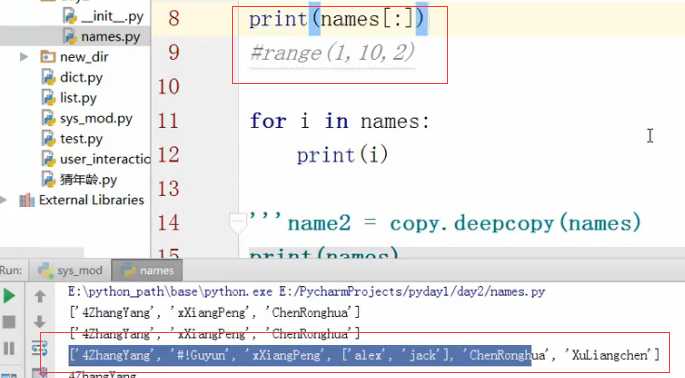685x378 pixels.
Task: Open dict.py from project tree
Action: [x=81, y=77]
